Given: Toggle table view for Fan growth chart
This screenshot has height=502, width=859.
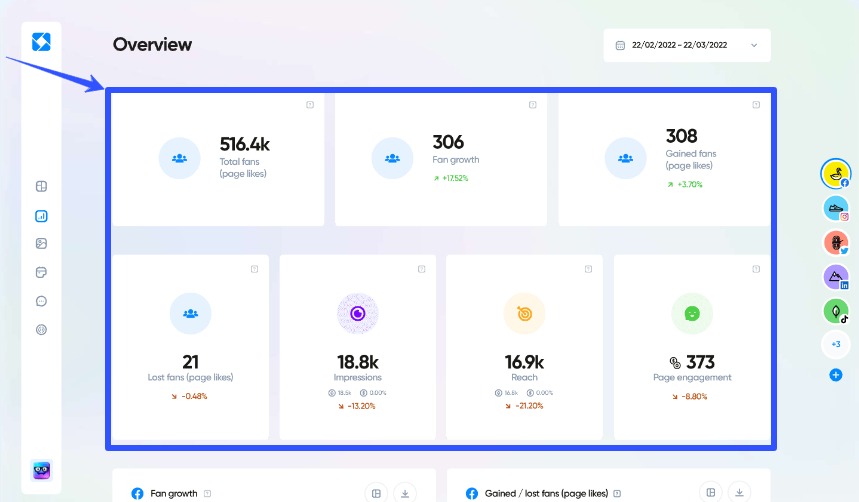Looking at the screenshot, I should coord(376,492).
